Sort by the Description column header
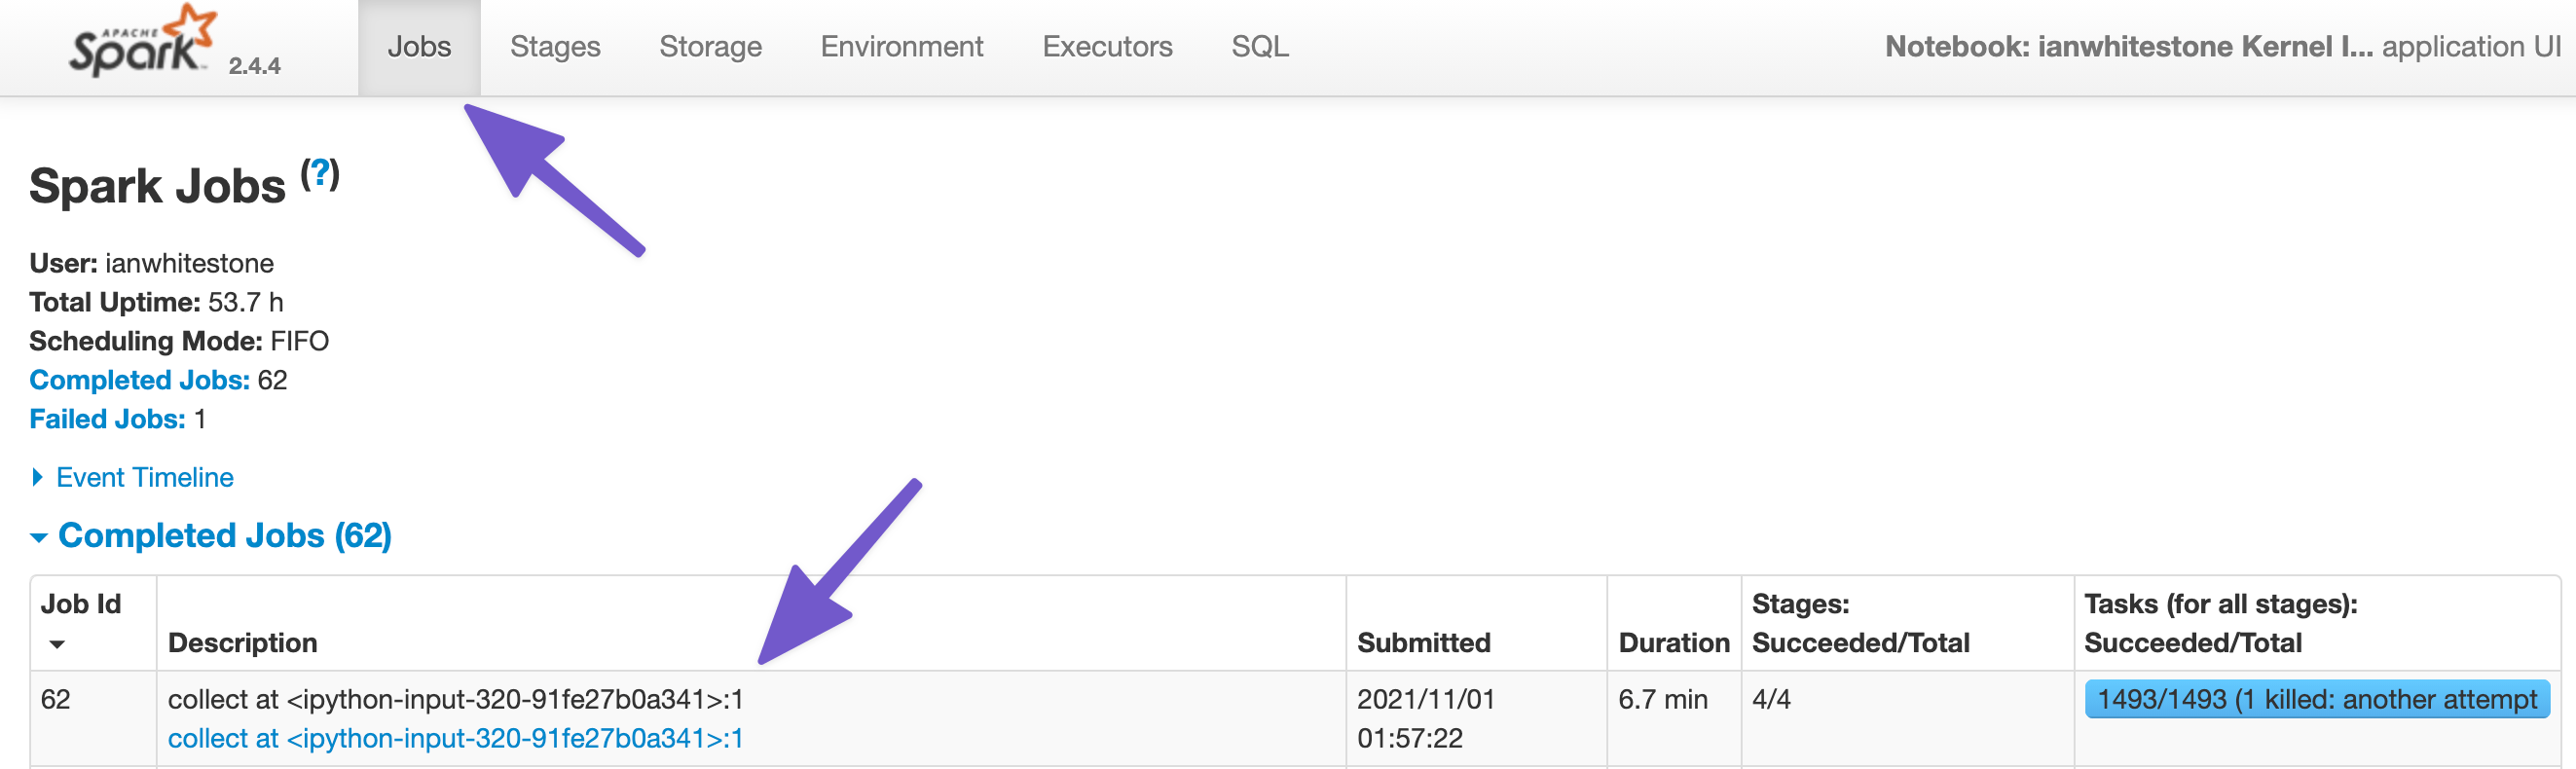2576x769 pixels. 242,643
